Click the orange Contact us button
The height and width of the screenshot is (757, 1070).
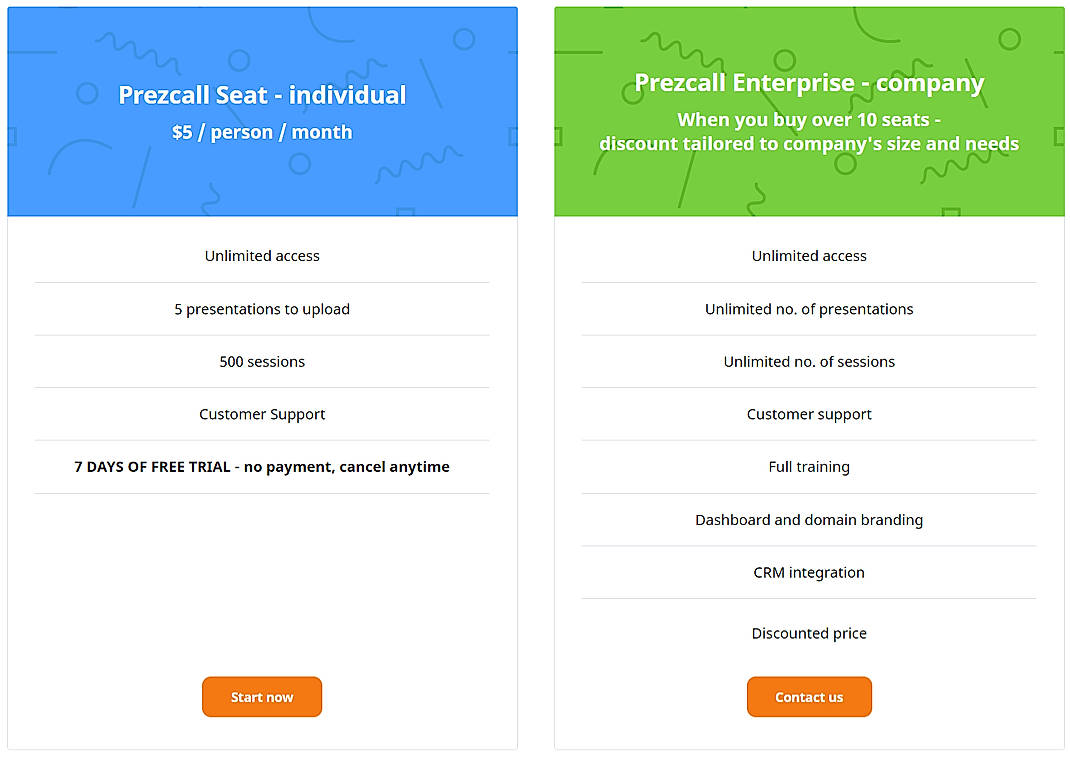pyautogui.click(x=809, y=697)
